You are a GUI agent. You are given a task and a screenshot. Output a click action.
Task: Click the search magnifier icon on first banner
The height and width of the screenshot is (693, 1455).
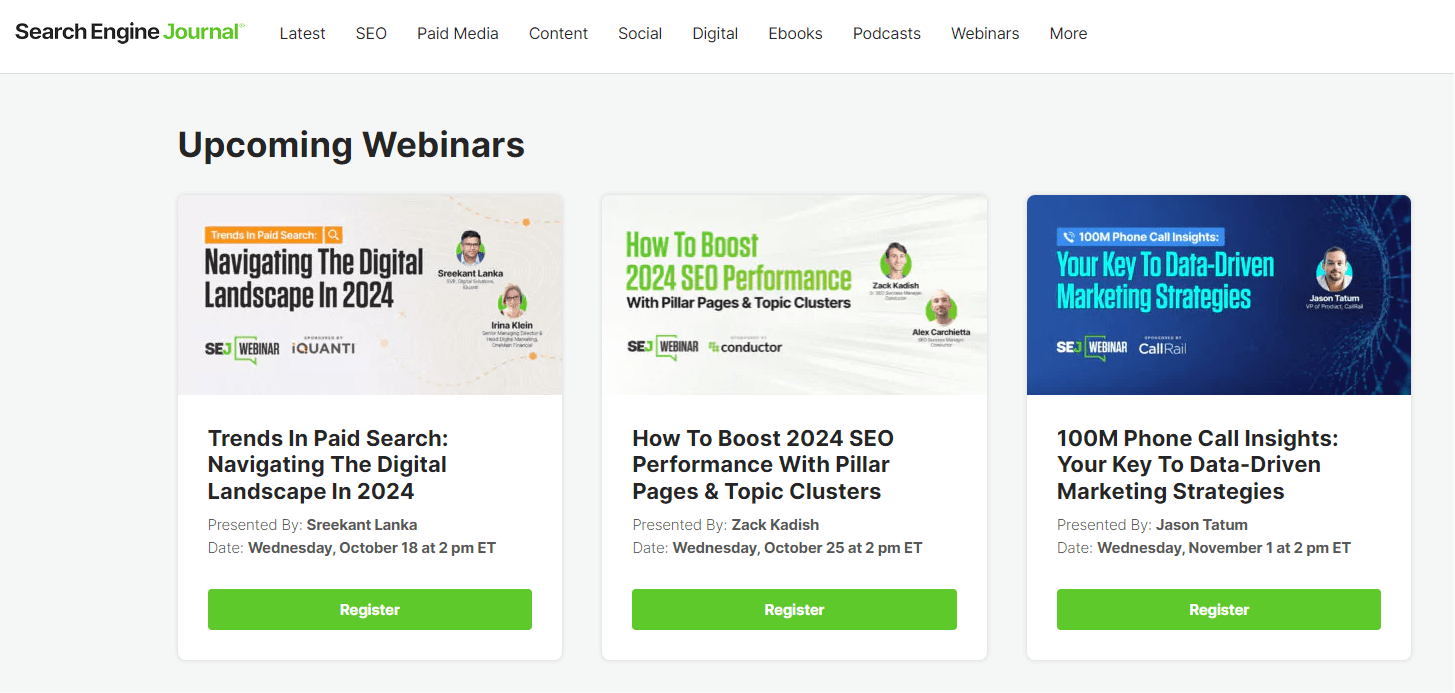pyautogui.click(x=334, y=235)
